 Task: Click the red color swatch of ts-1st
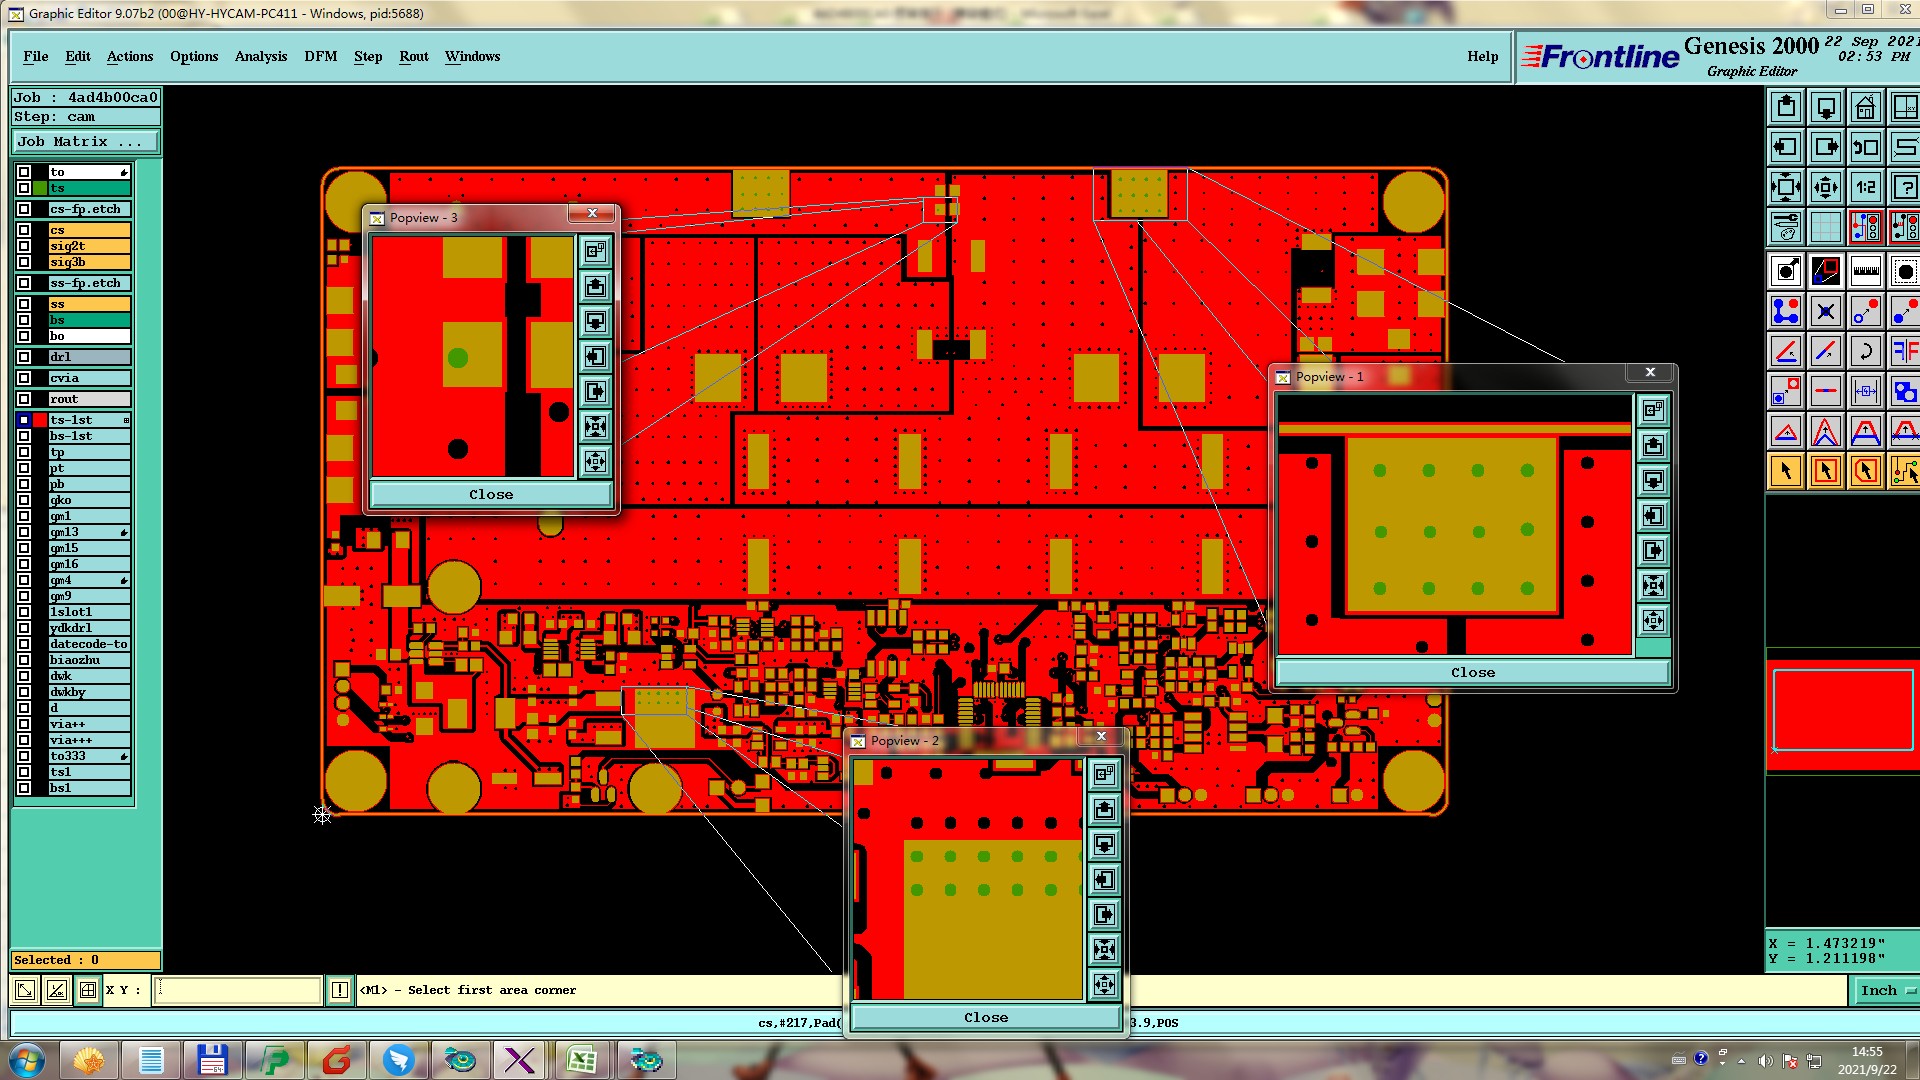pos(40,420)
